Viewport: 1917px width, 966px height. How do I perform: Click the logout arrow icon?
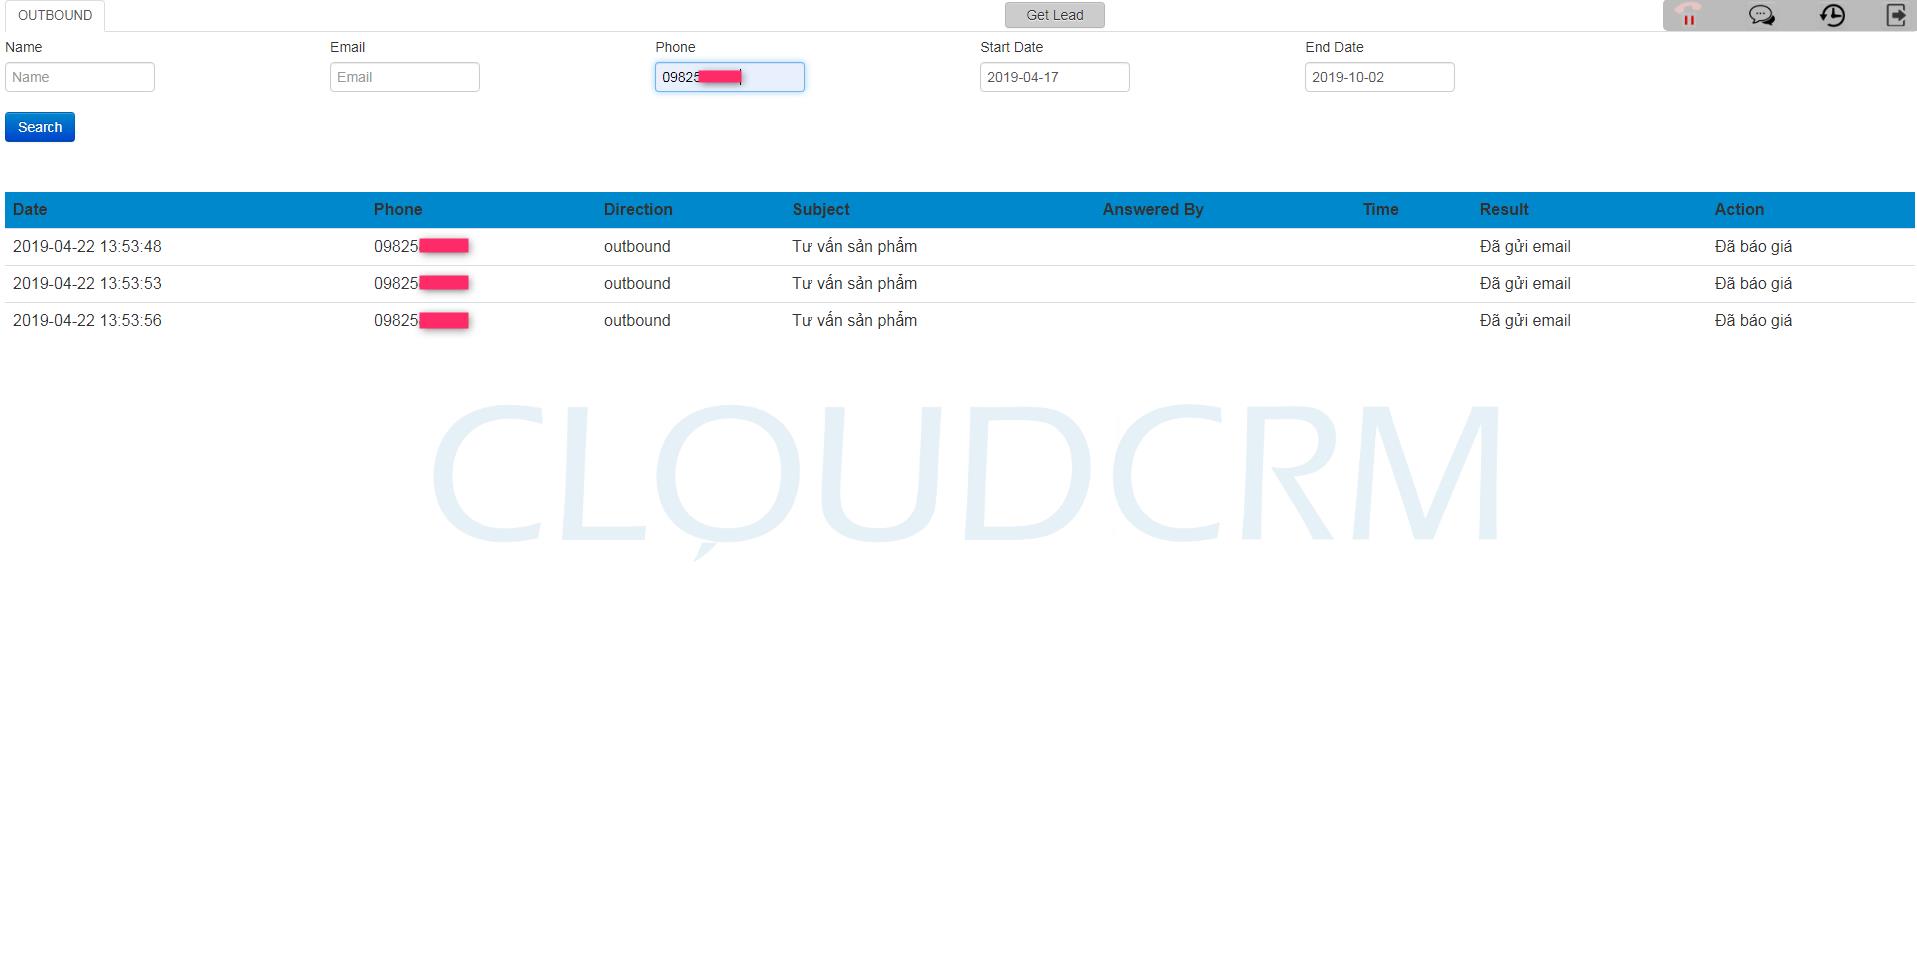(x=1896, y=15)
